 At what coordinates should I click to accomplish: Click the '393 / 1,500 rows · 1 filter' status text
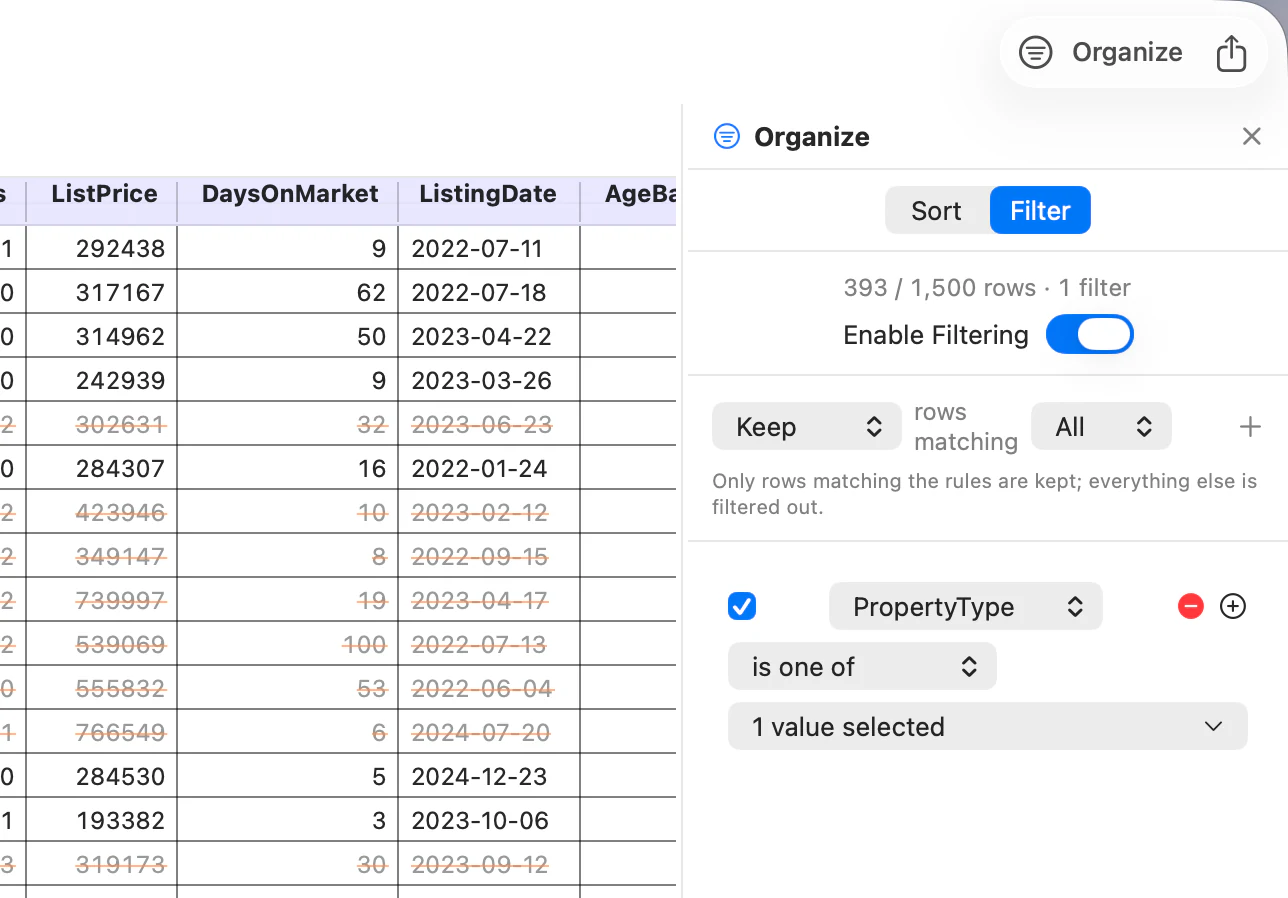point(987,288)
